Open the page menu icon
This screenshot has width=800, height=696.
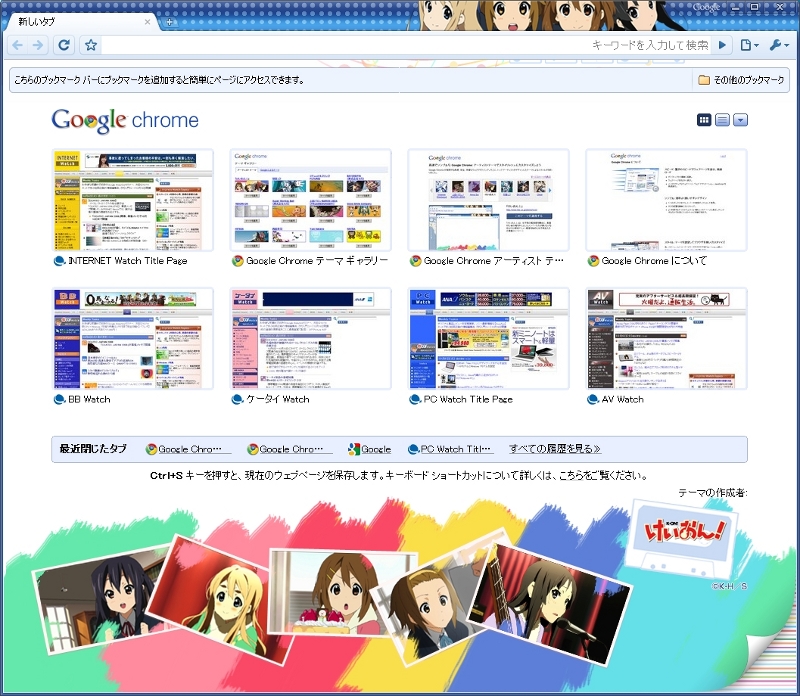(x=749, y=45)
